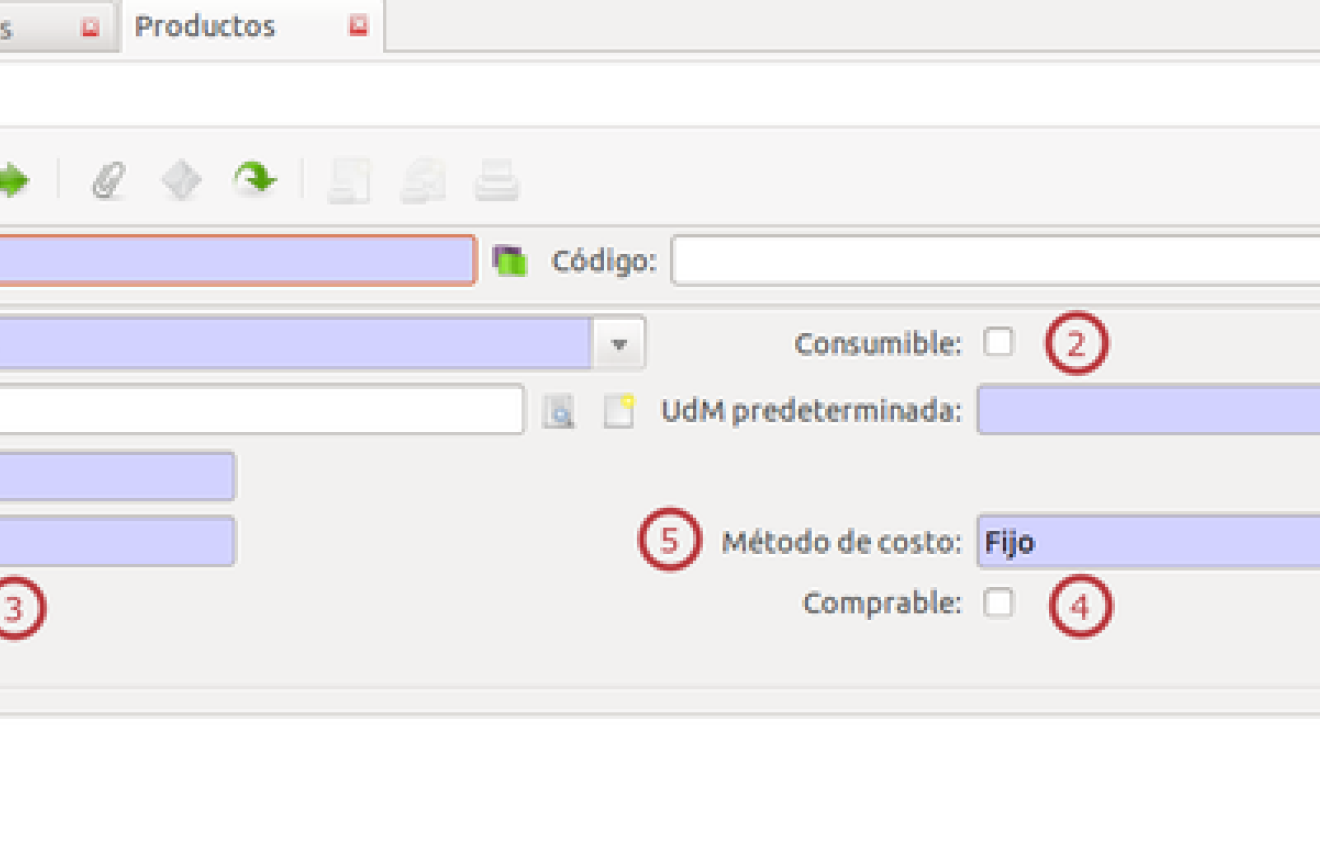The height and width of the screenshot is (864, 1320).
Task: Click the green next record arrow
Action: (x=12, y=181)
